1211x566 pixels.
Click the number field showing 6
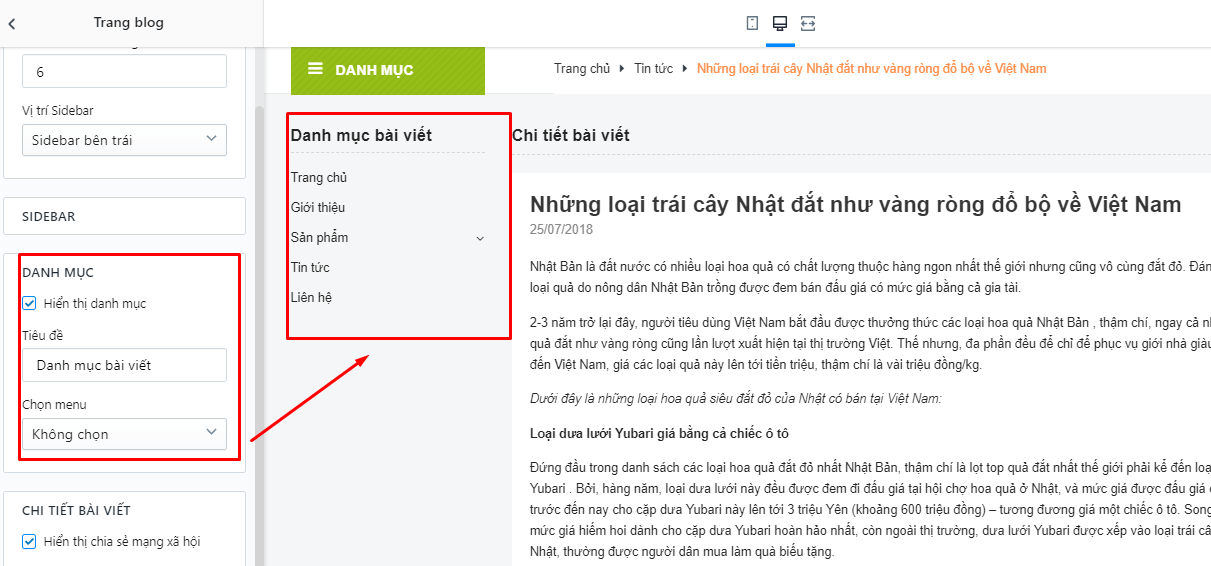coord(124,71)
